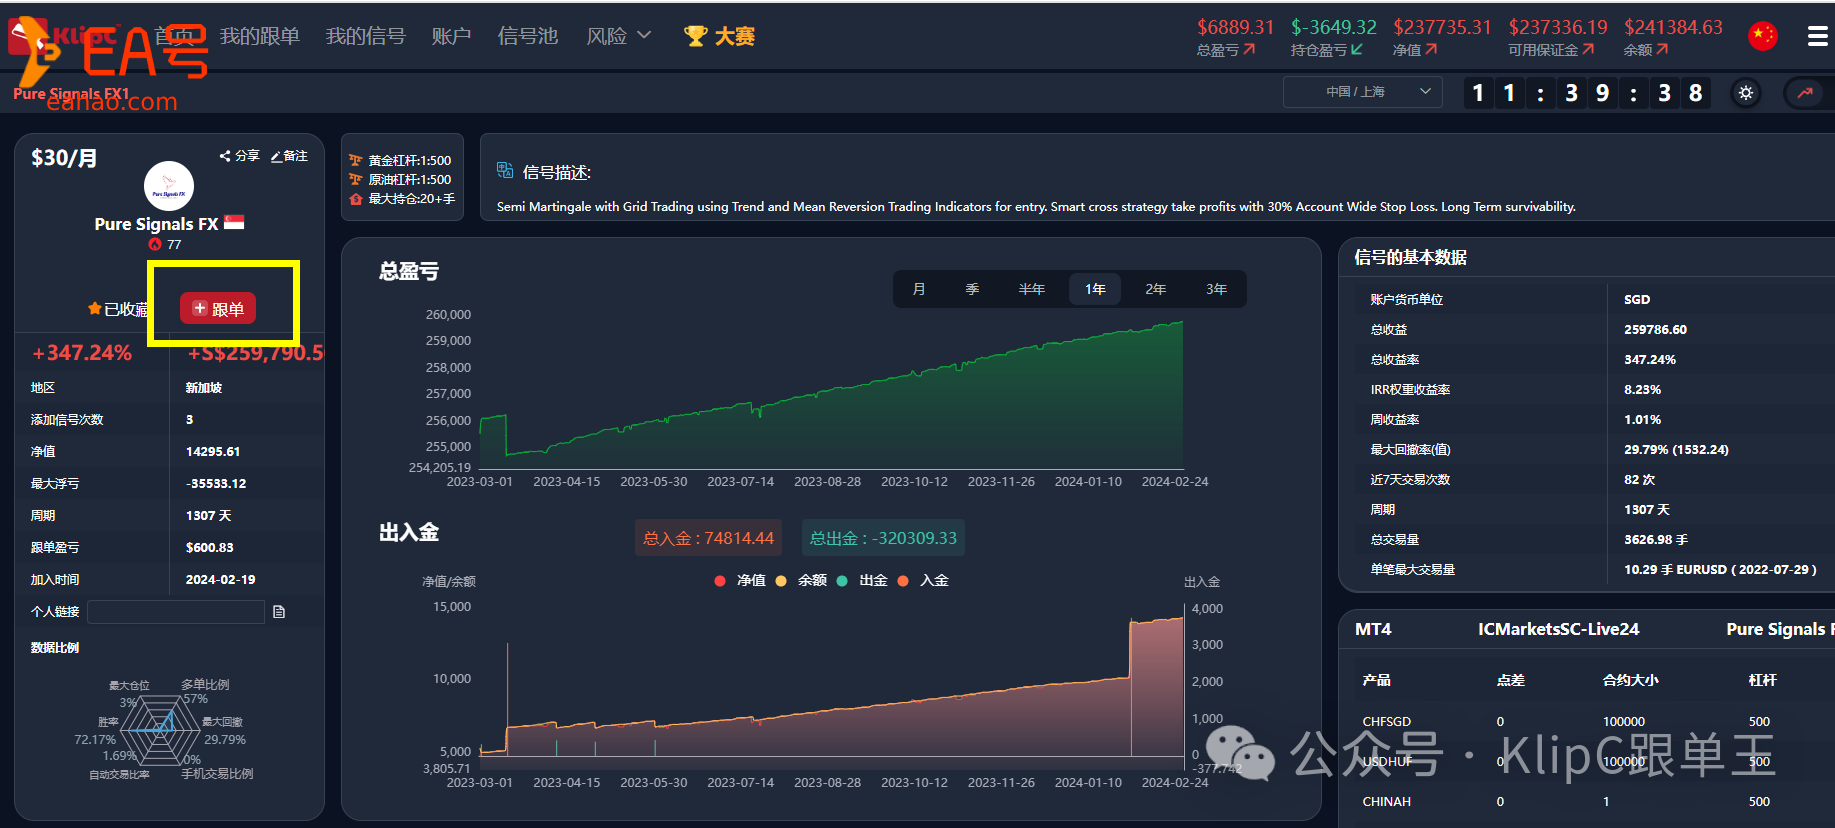The width and height of the screenshot is (1835, 828).
Task: Click the 信号描述 document icon
Action: [505, 171]
